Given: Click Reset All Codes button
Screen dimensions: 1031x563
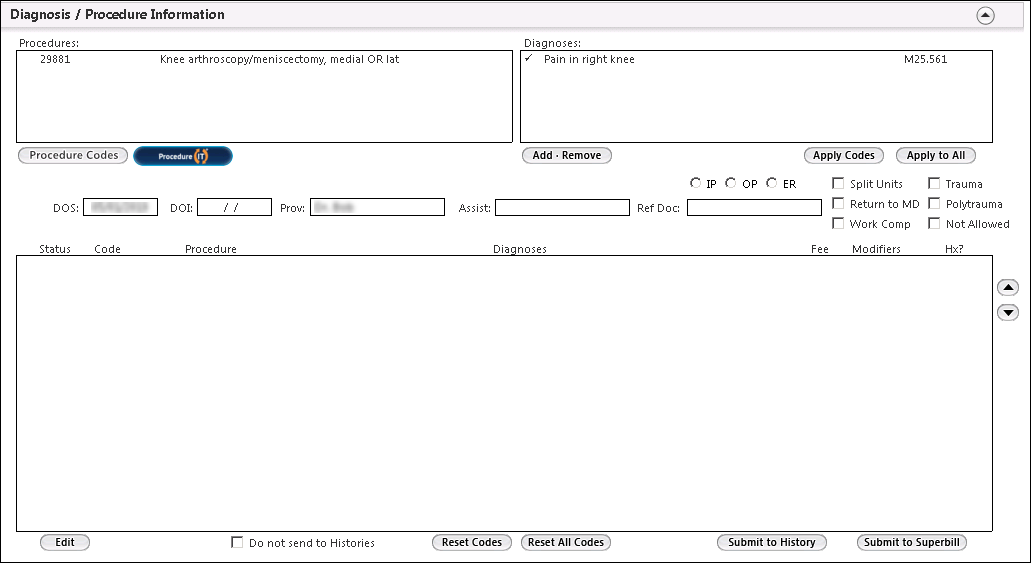Looking at the screenshot, I should (565, 543).
